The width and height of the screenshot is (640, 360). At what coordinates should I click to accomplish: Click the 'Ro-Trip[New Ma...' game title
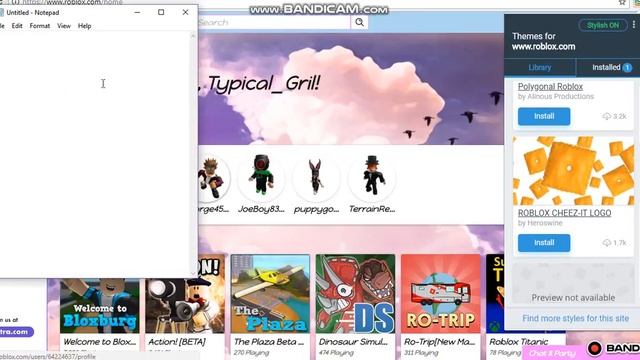point(439,342)
